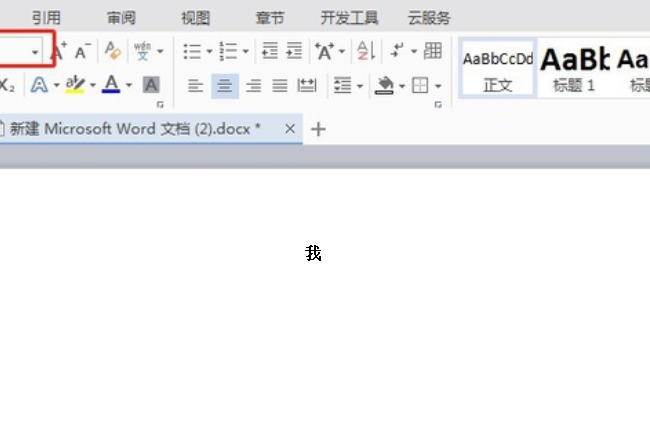Toggle character shading gray A icon
The width and height of the screenshot is (650, 431).
pyautogui.click(x=151, y=85)
